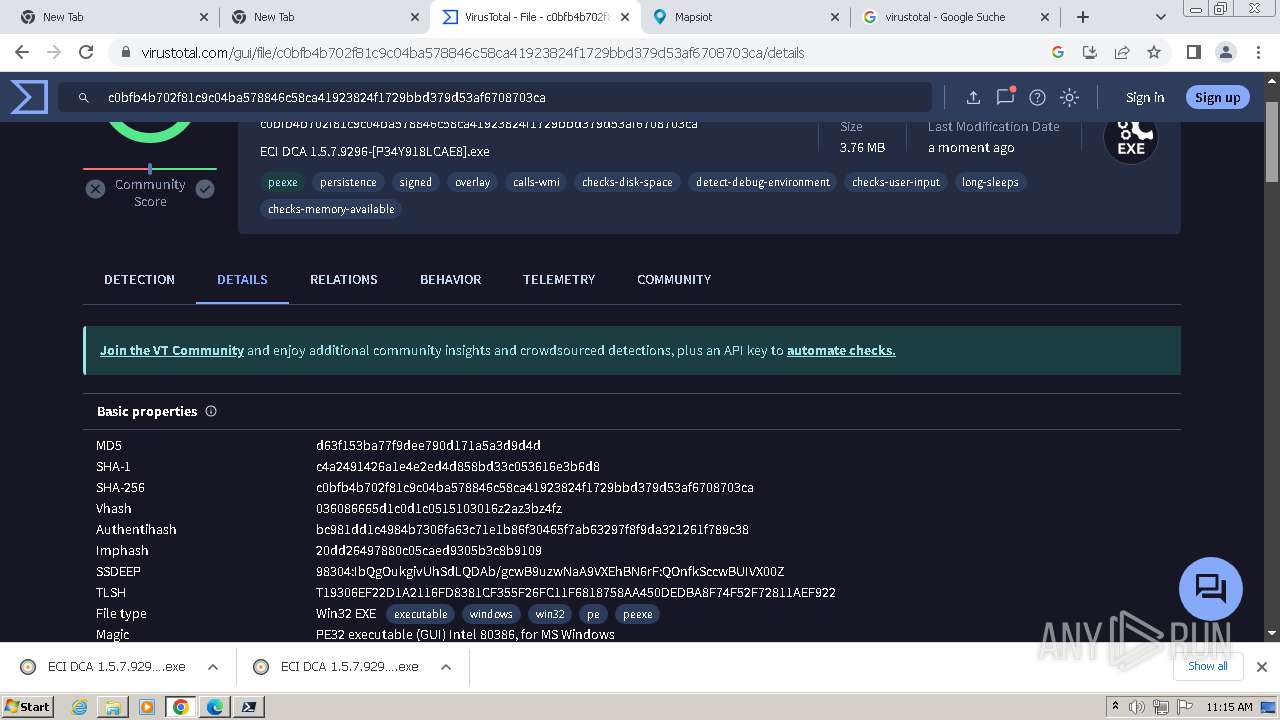The image size is (1280, 720).
Task: Switch to the COMMUNITY tab
Action: pos(674,279)
